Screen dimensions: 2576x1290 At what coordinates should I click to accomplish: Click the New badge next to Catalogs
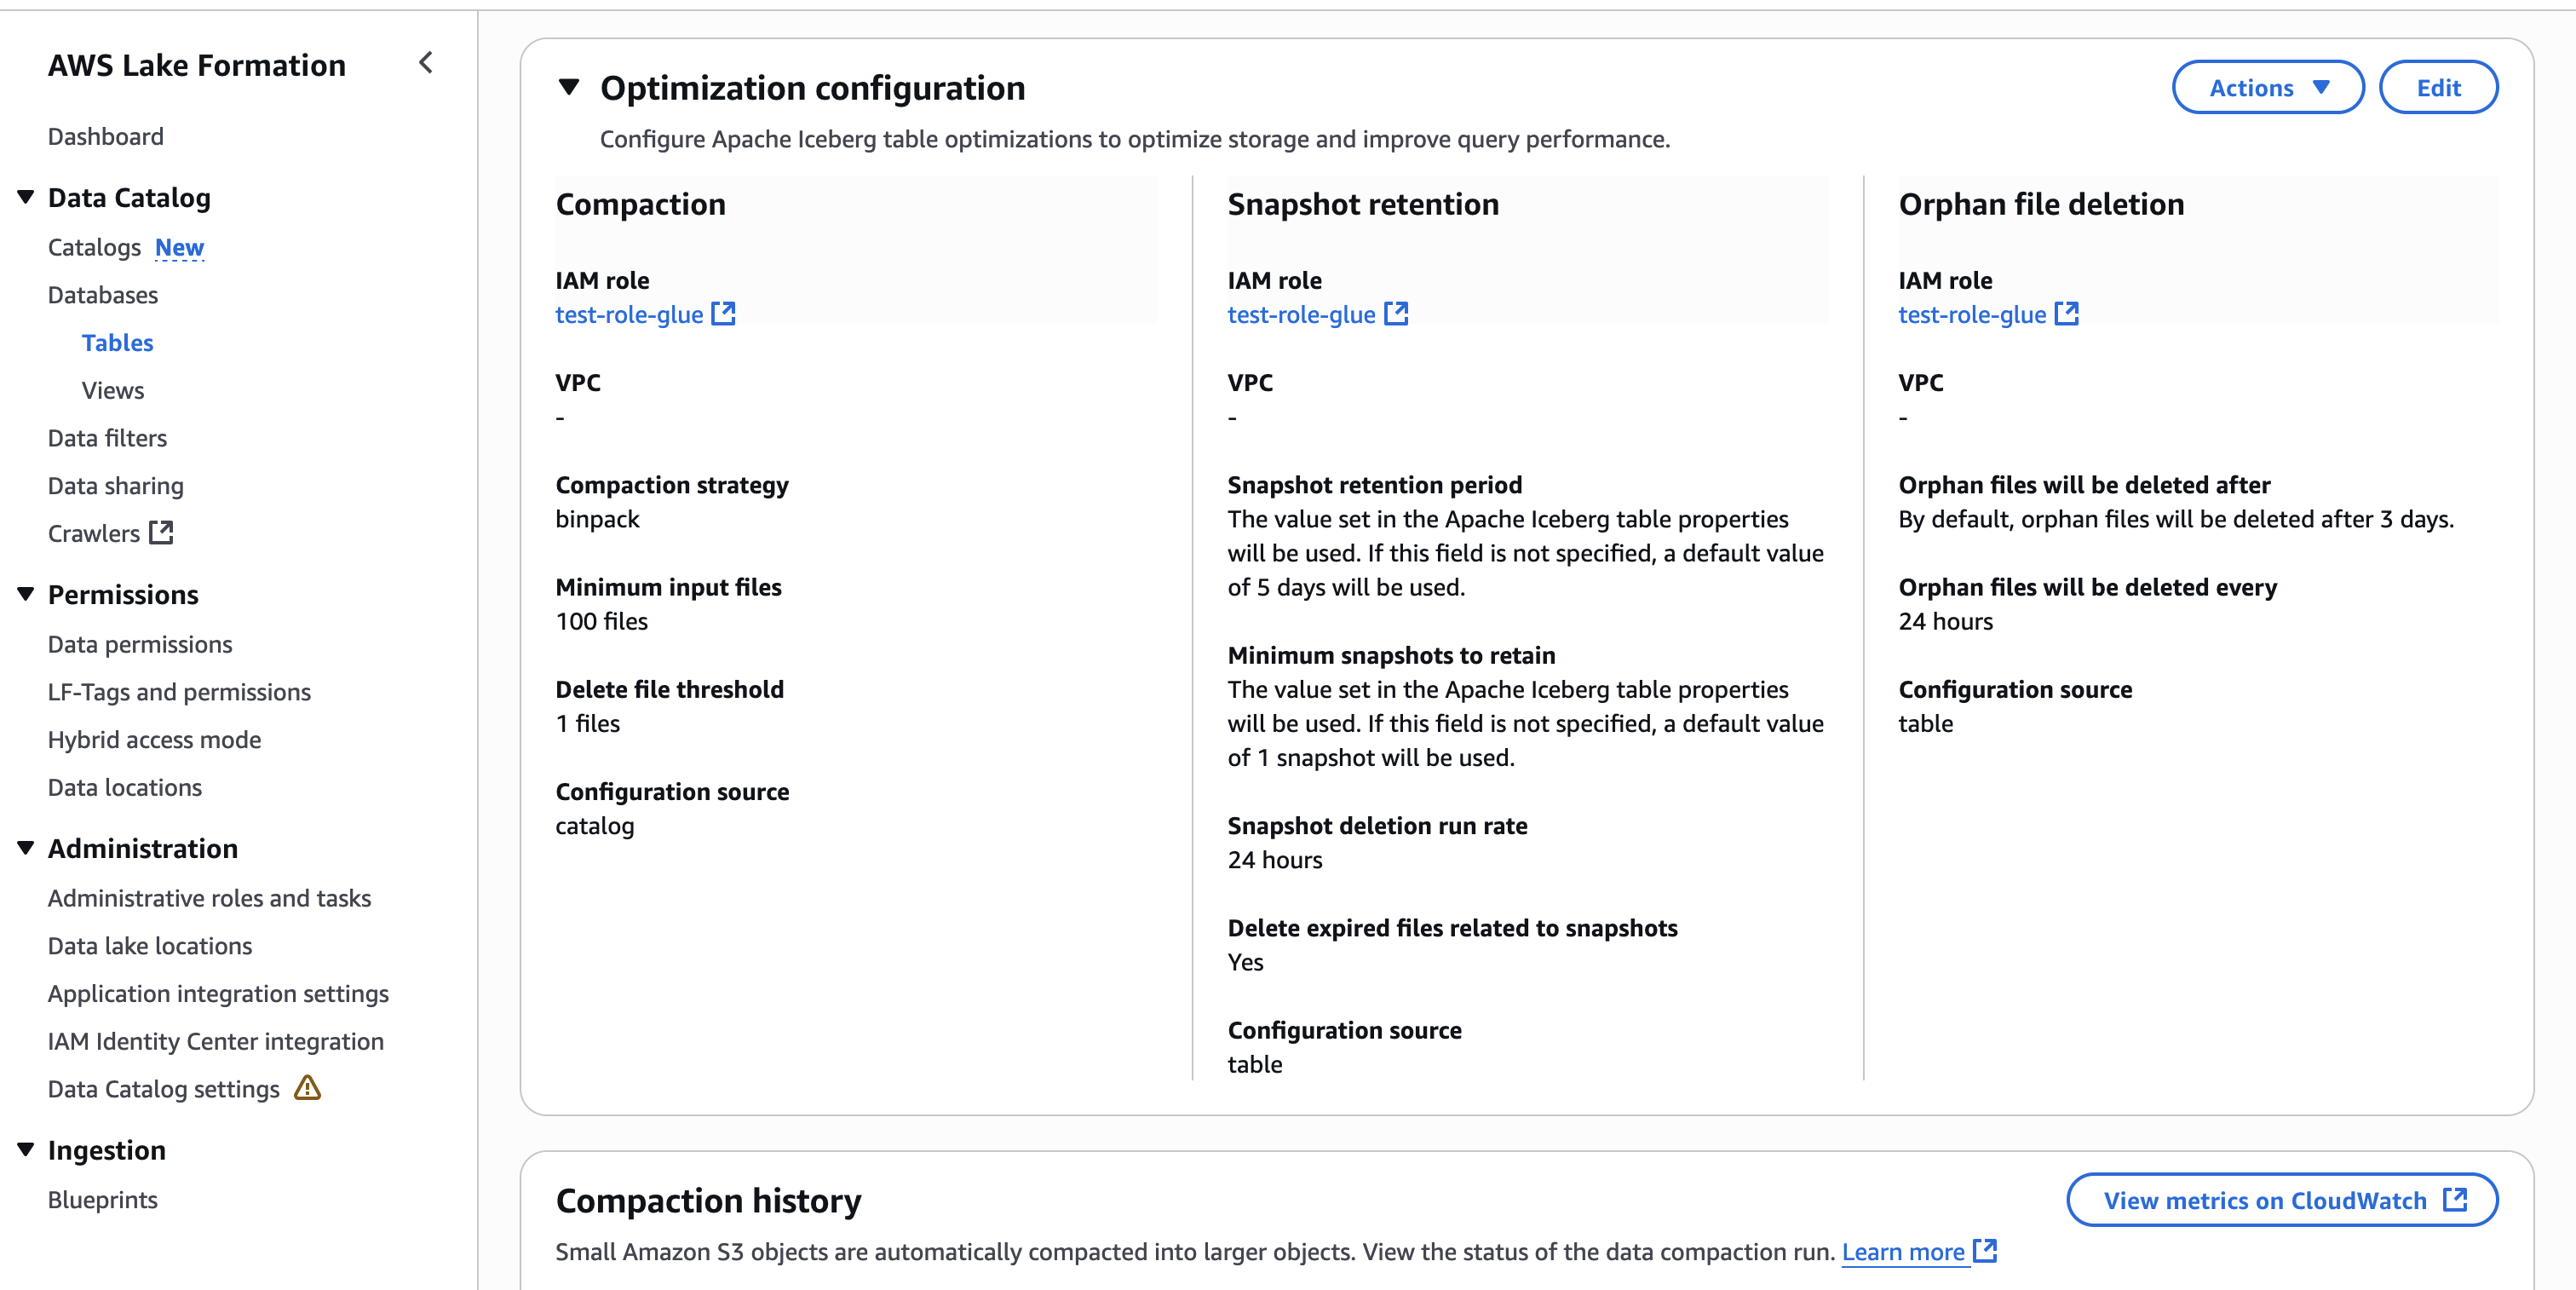tap(179, 247)
